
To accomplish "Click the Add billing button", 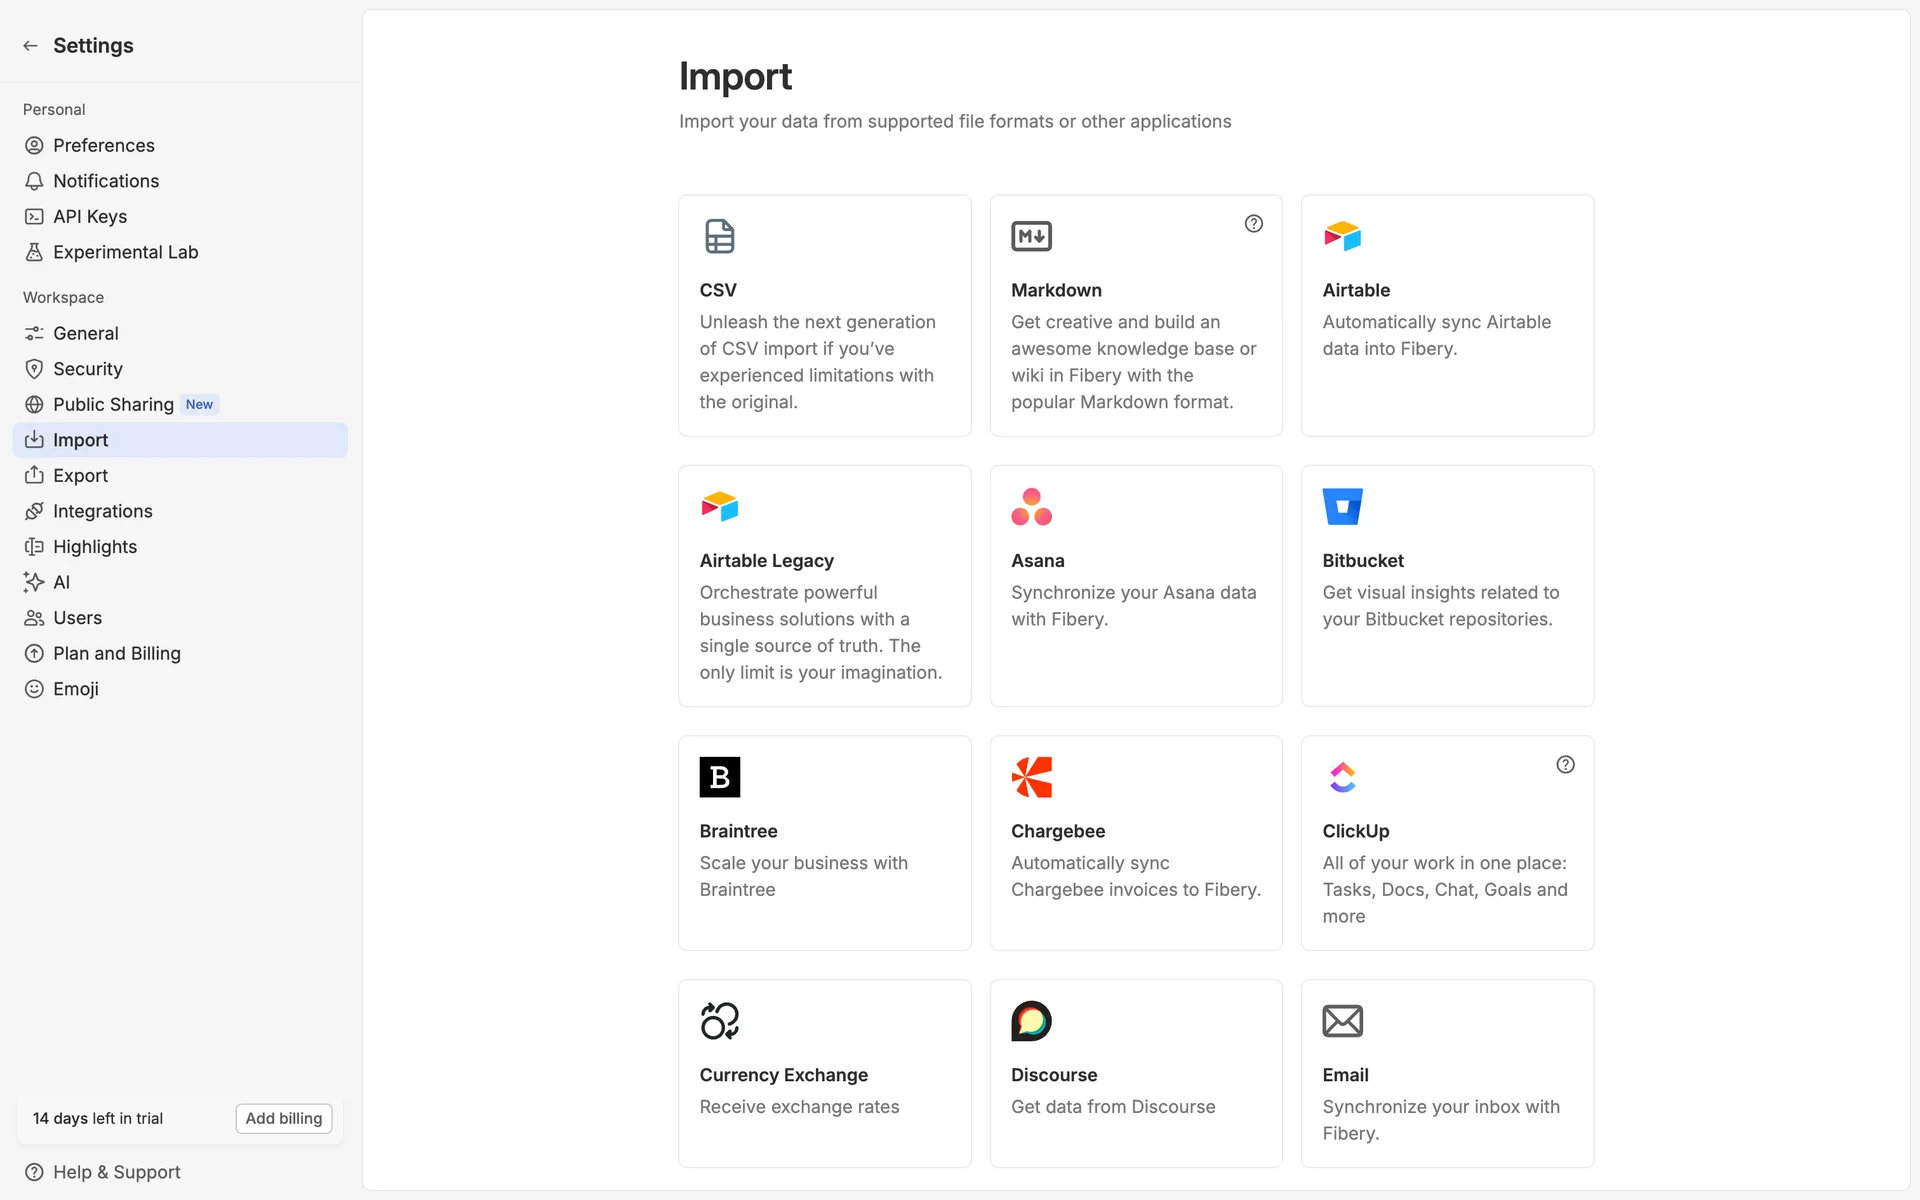I will [284, 1119].
